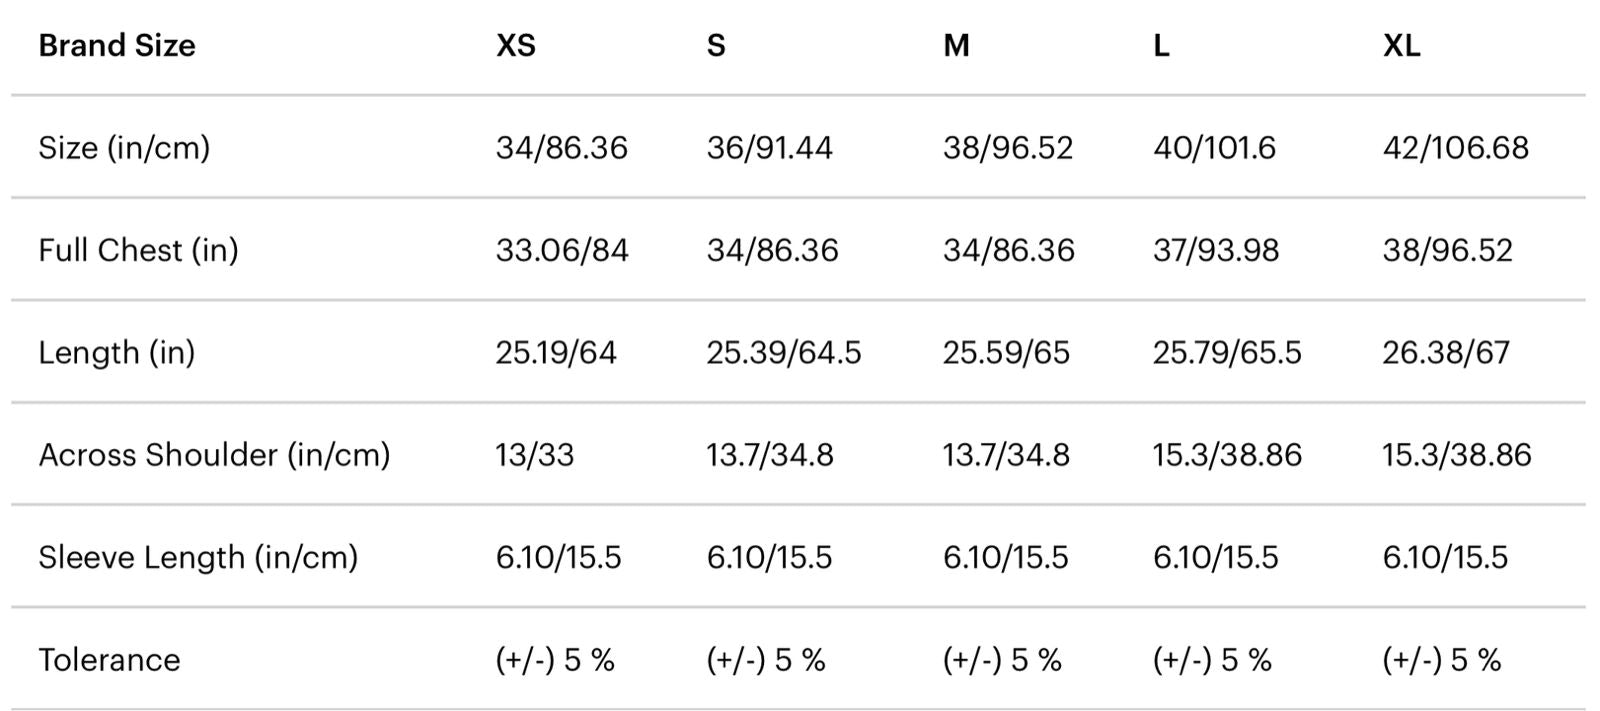
Task: Select the 37/93.98 chest value
Action: point(1215,250)
